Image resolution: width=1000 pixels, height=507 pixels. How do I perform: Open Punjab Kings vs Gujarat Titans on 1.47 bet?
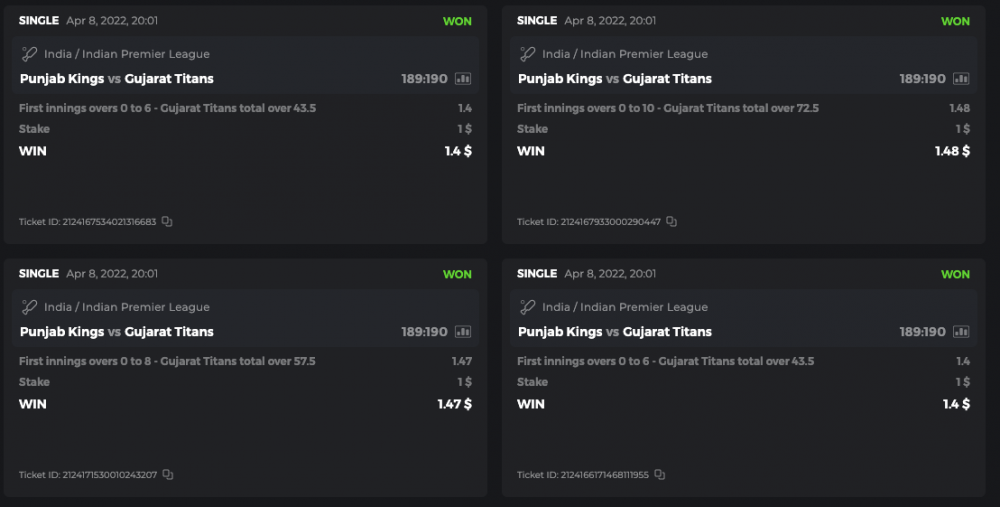click(x=116, y=332)
